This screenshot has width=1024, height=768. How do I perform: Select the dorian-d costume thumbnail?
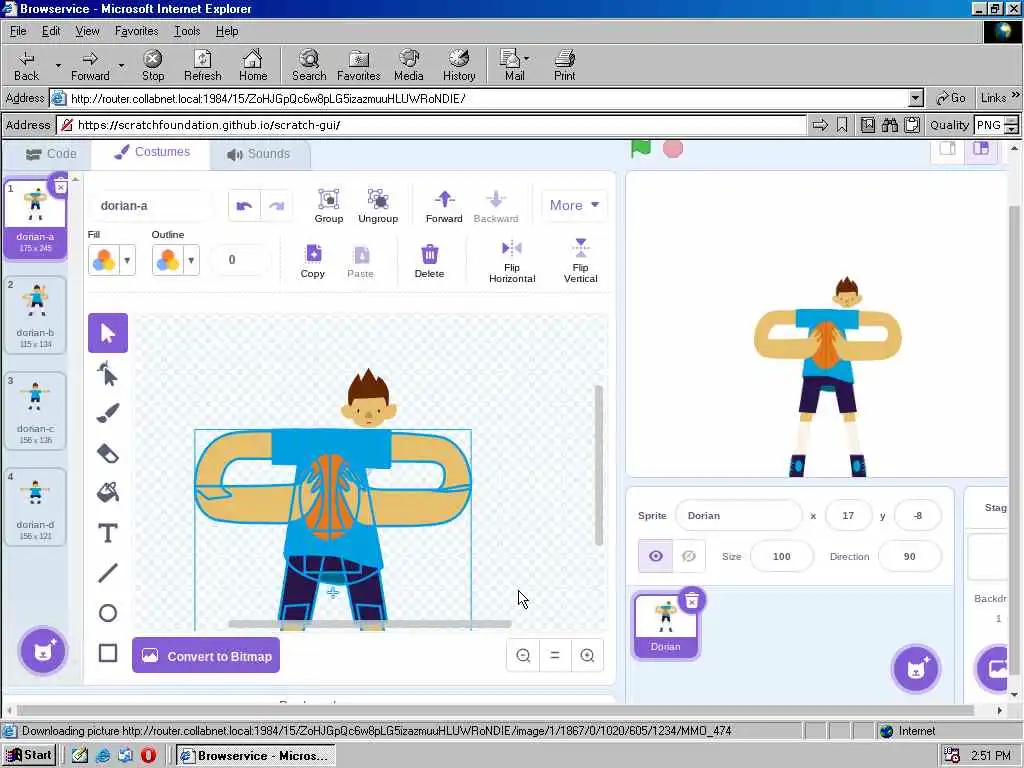coord(35,507)
